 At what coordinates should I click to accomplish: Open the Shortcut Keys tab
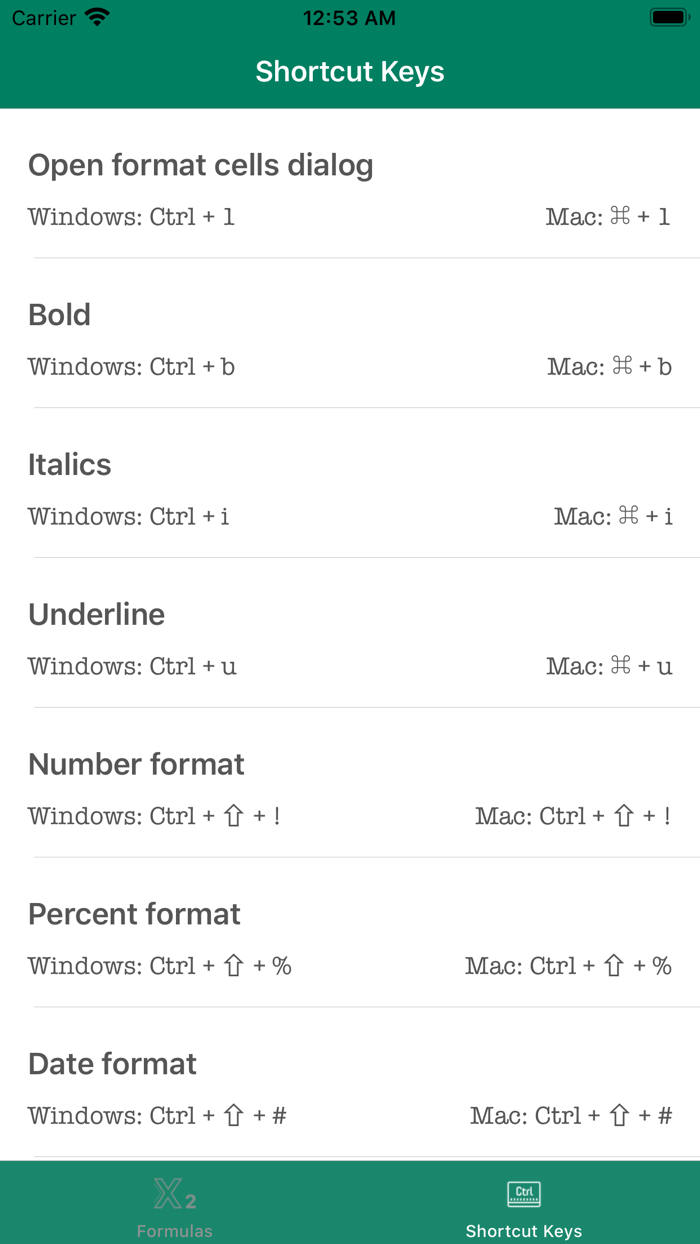coord(524,1205)
